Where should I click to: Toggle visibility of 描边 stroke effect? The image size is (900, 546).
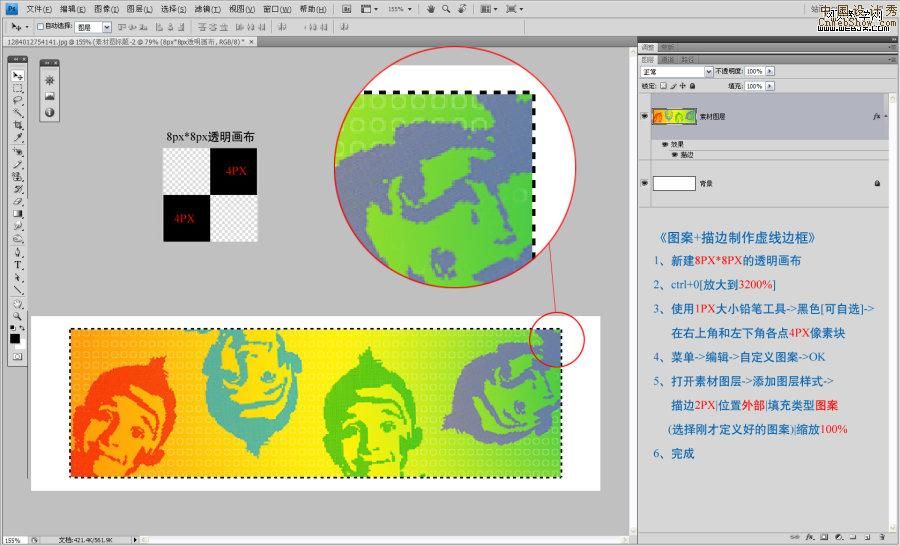coord(675,155)
